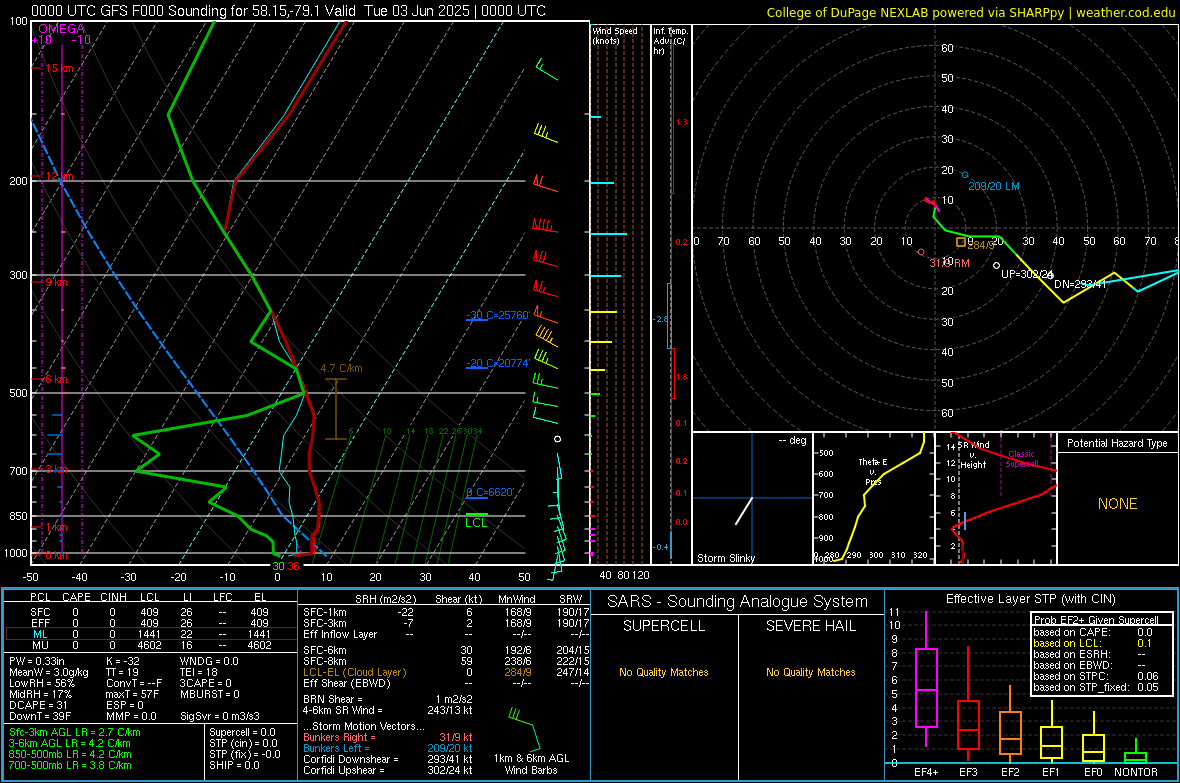This screenshot has width=1180, height=783.
Task: Click the based on STP_fixed: probability line
Action: click(x=1096, y=687)
